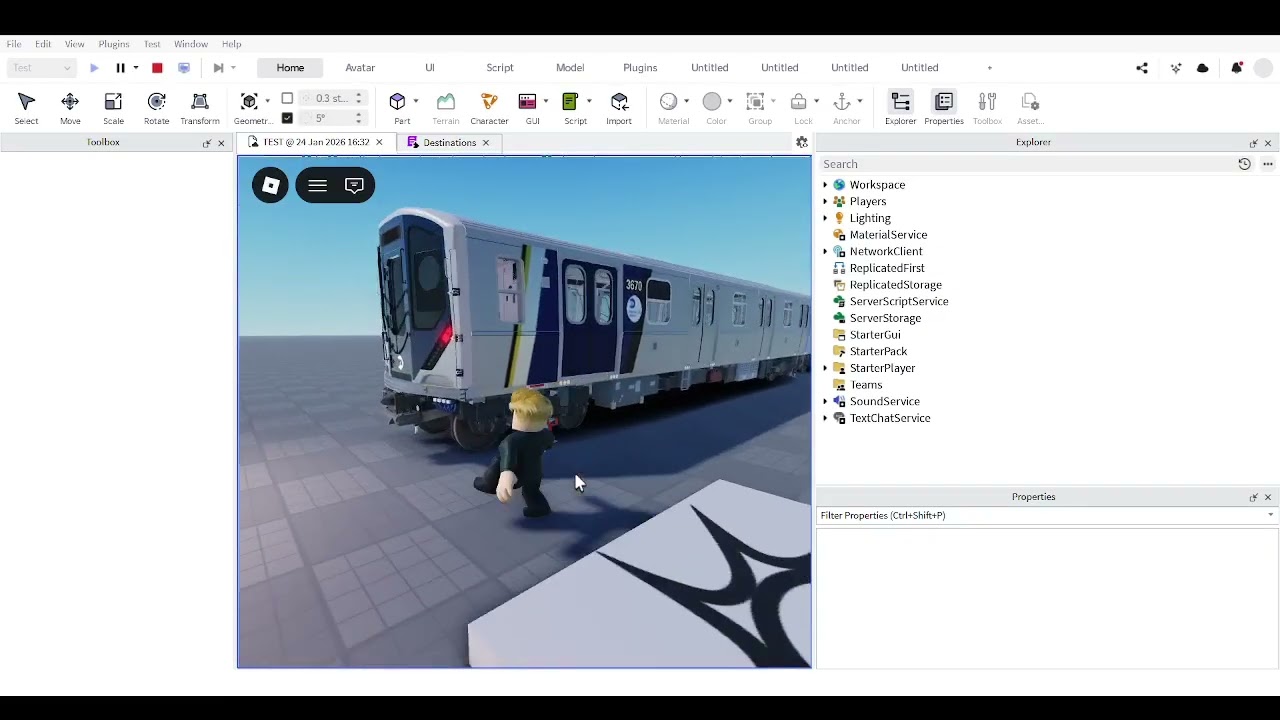Open the hamburger menu in the game view
This screenshot has width=1280, height=720.
tap(317, 185)
